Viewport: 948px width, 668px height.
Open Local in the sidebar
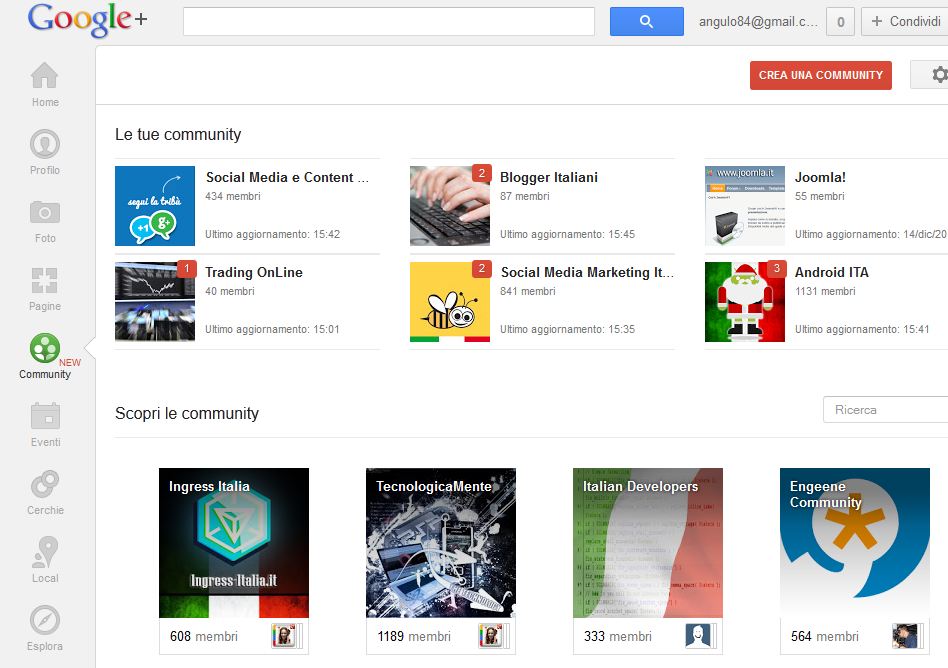45,560
